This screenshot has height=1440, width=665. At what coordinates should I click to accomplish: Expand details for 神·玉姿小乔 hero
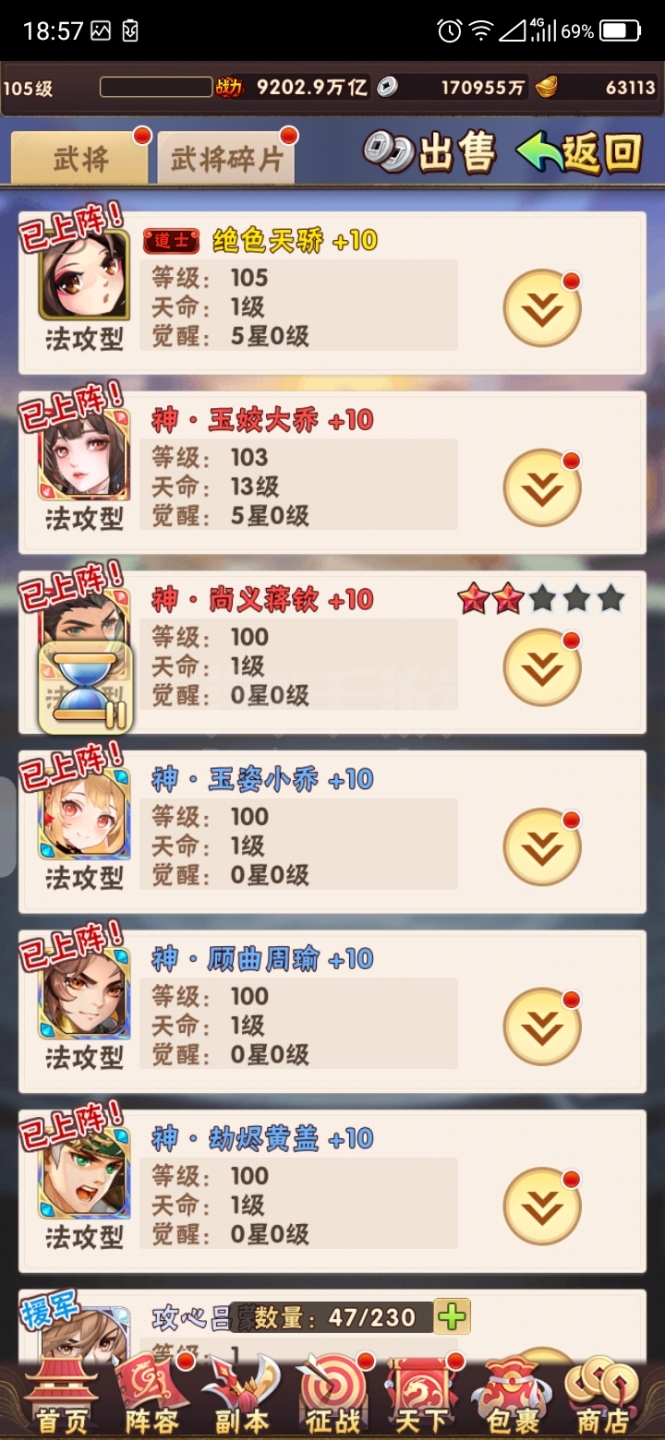543,848
